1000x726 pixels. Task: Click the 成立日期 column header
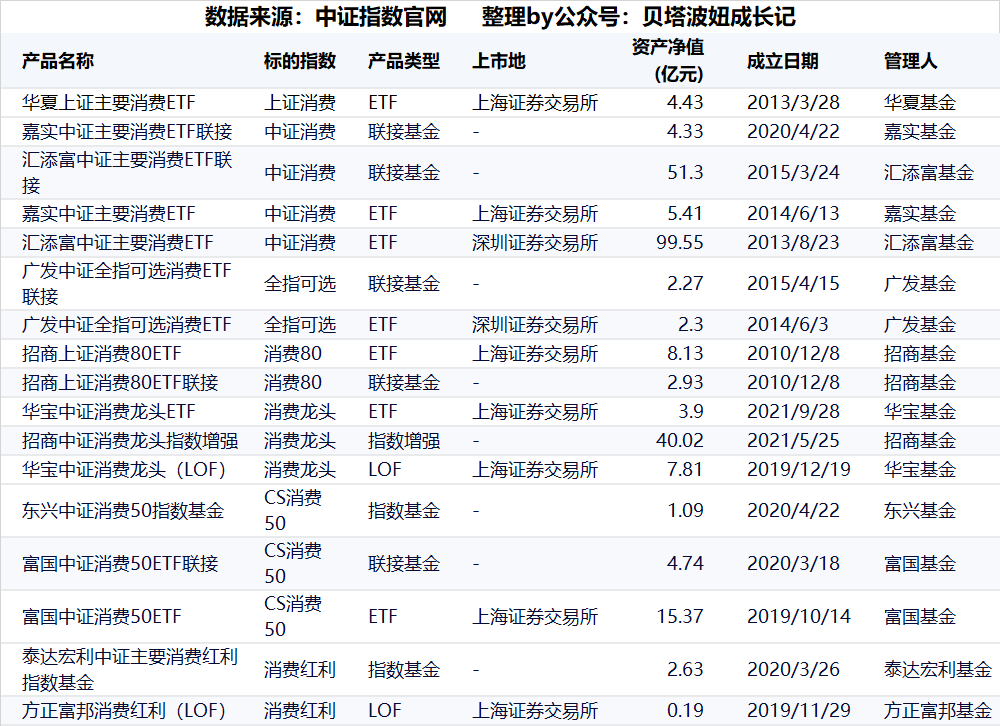(x=783, y=61)
